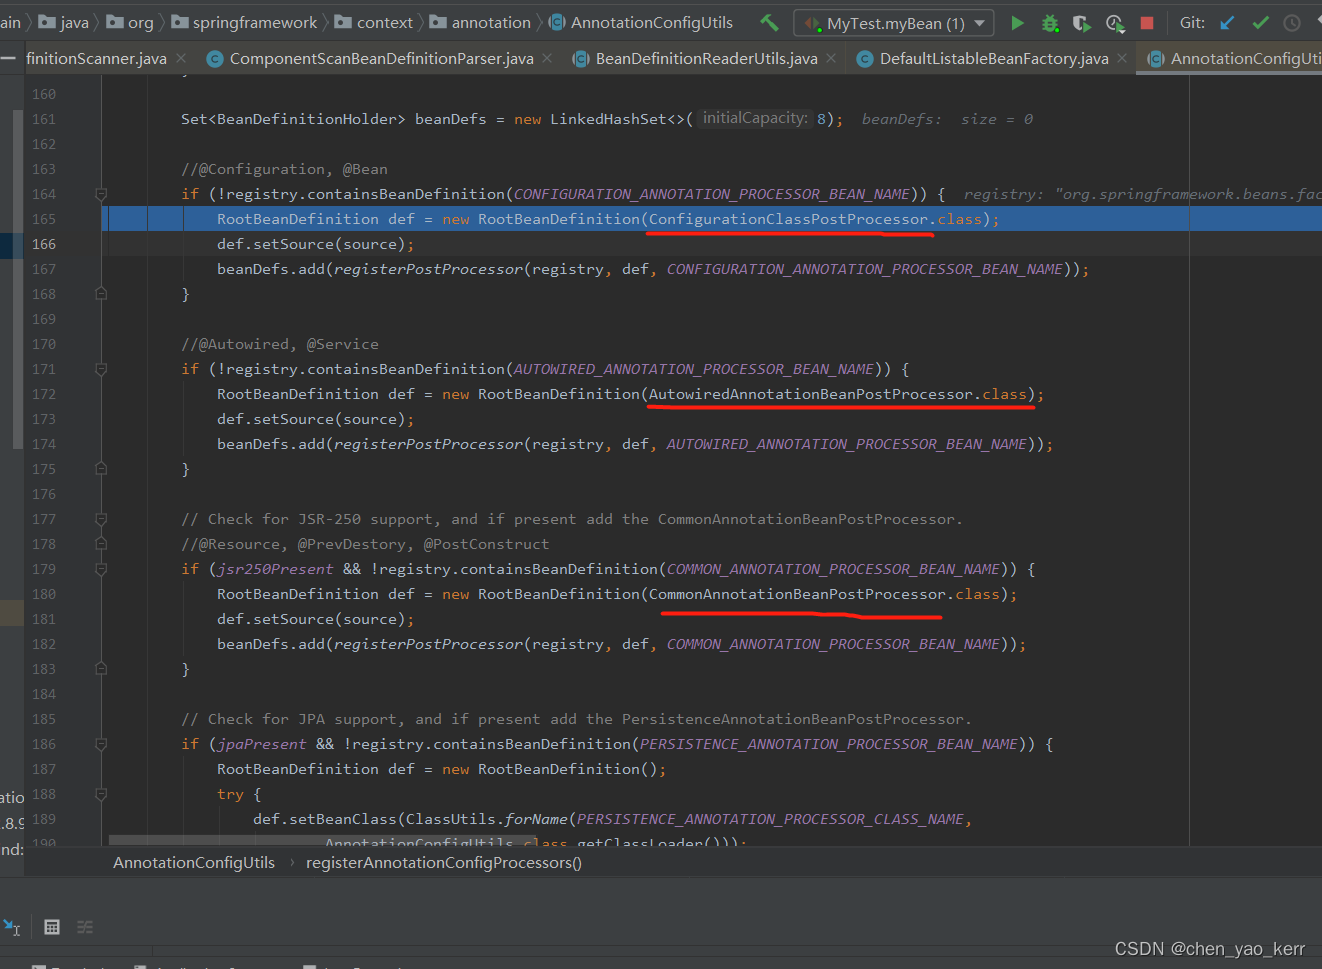Click ConfigurationClassPostProcessor class reference

[x=789, y=219]
